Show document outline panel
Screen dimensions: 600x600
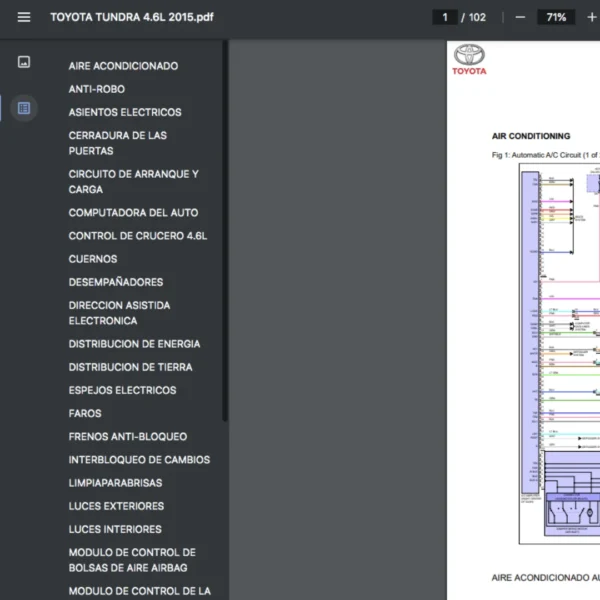click(24, 108)
